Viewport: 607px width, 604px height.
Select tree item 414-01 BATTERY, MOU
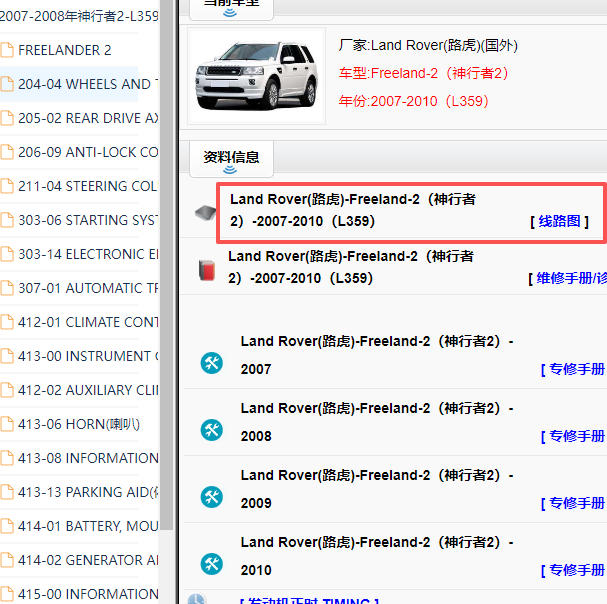(88, 526)
